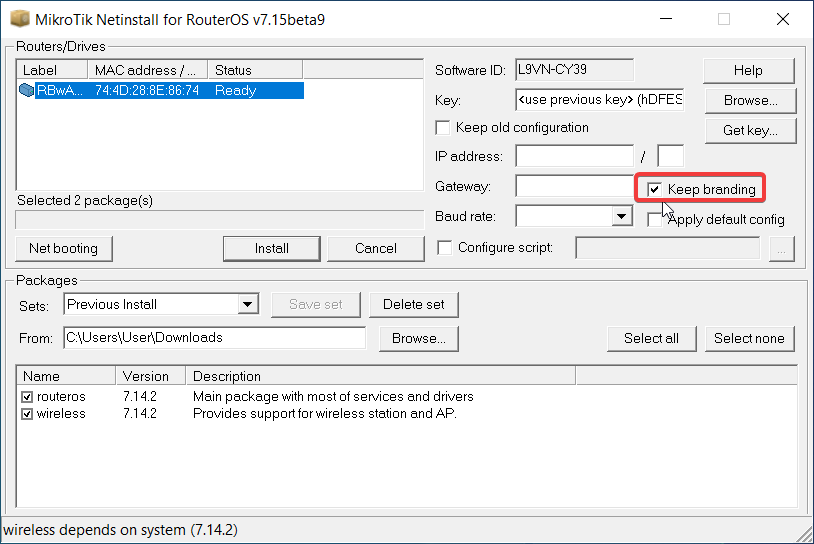Click the Get key... button
This screenshot has width=814, height=544.
749,130
